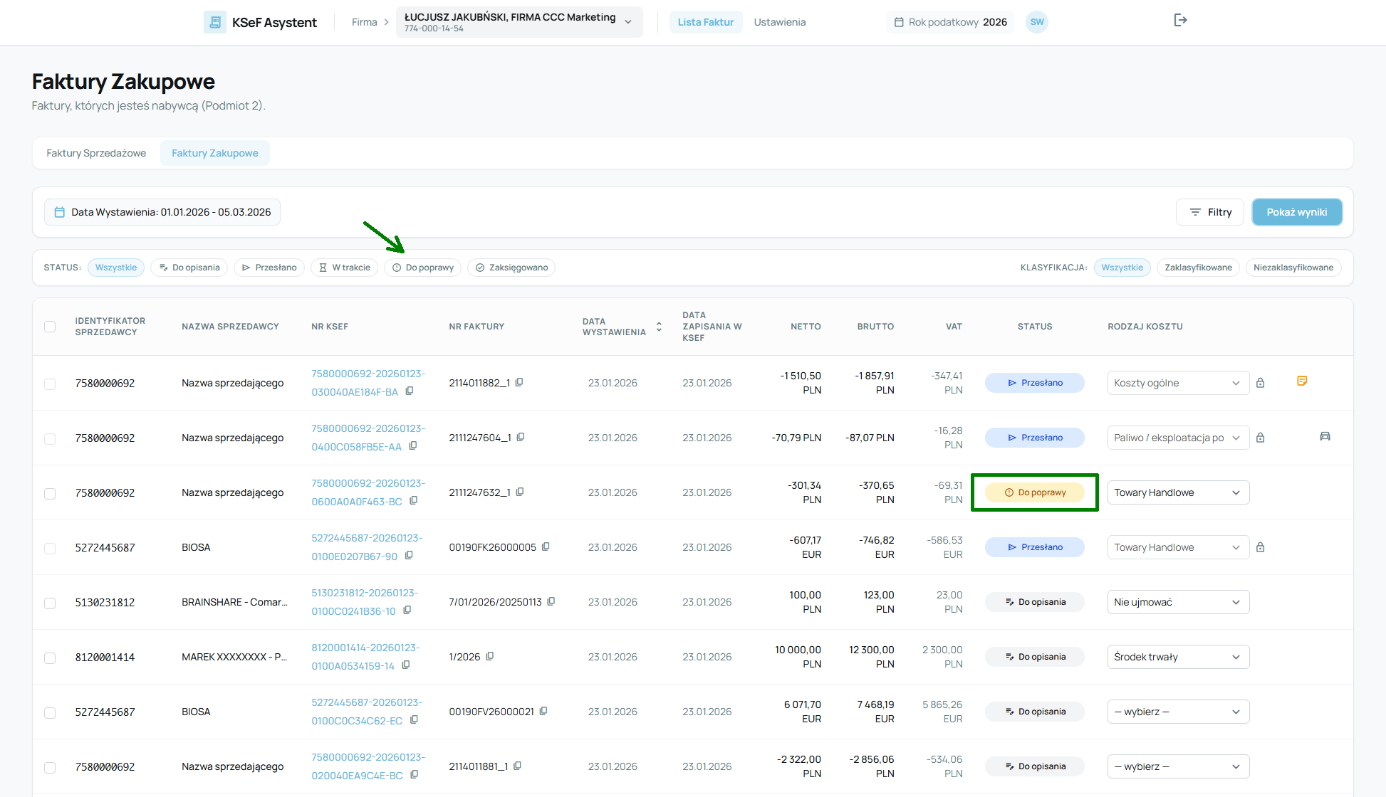Filter status by Do opisania
Viewport: 1386px width, 797px height.
pos(189,268)
